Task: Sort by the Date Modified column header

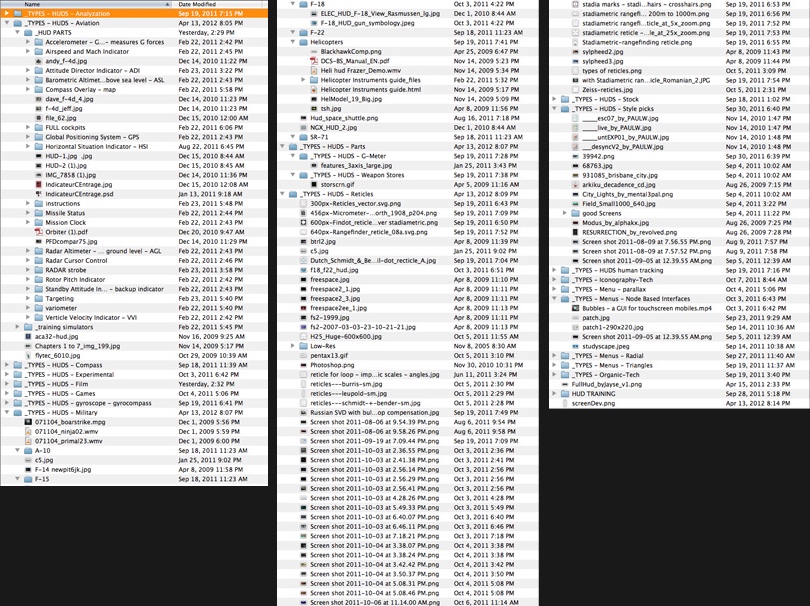Action: 220,4
